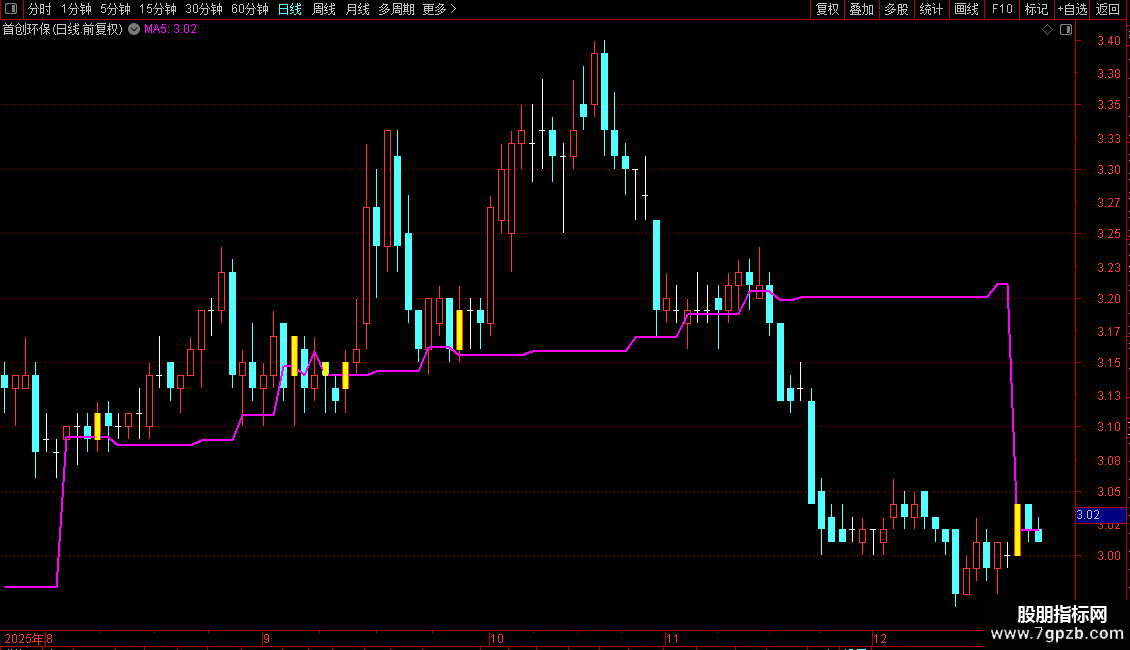Image resolution: width=1130 pixels, height=650 pixels.
Task: Select the 15分钟 period tab
Action: click(158, 9)
